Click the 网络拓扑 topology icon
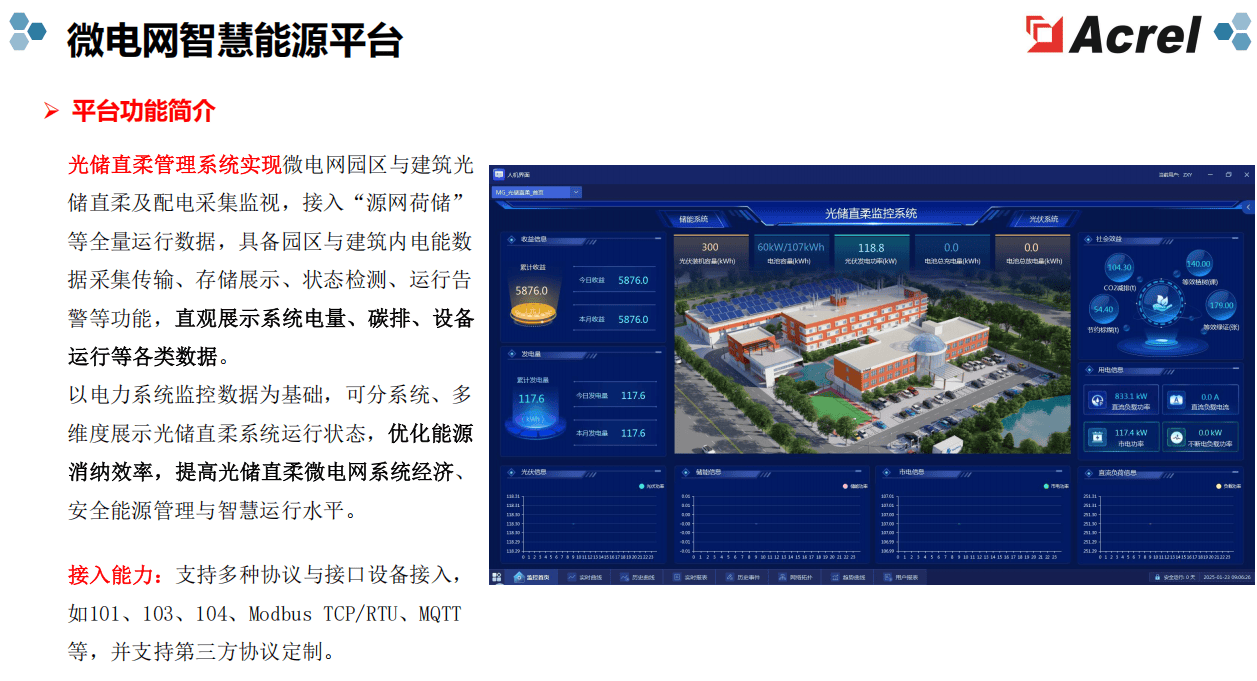 point(783,577)
